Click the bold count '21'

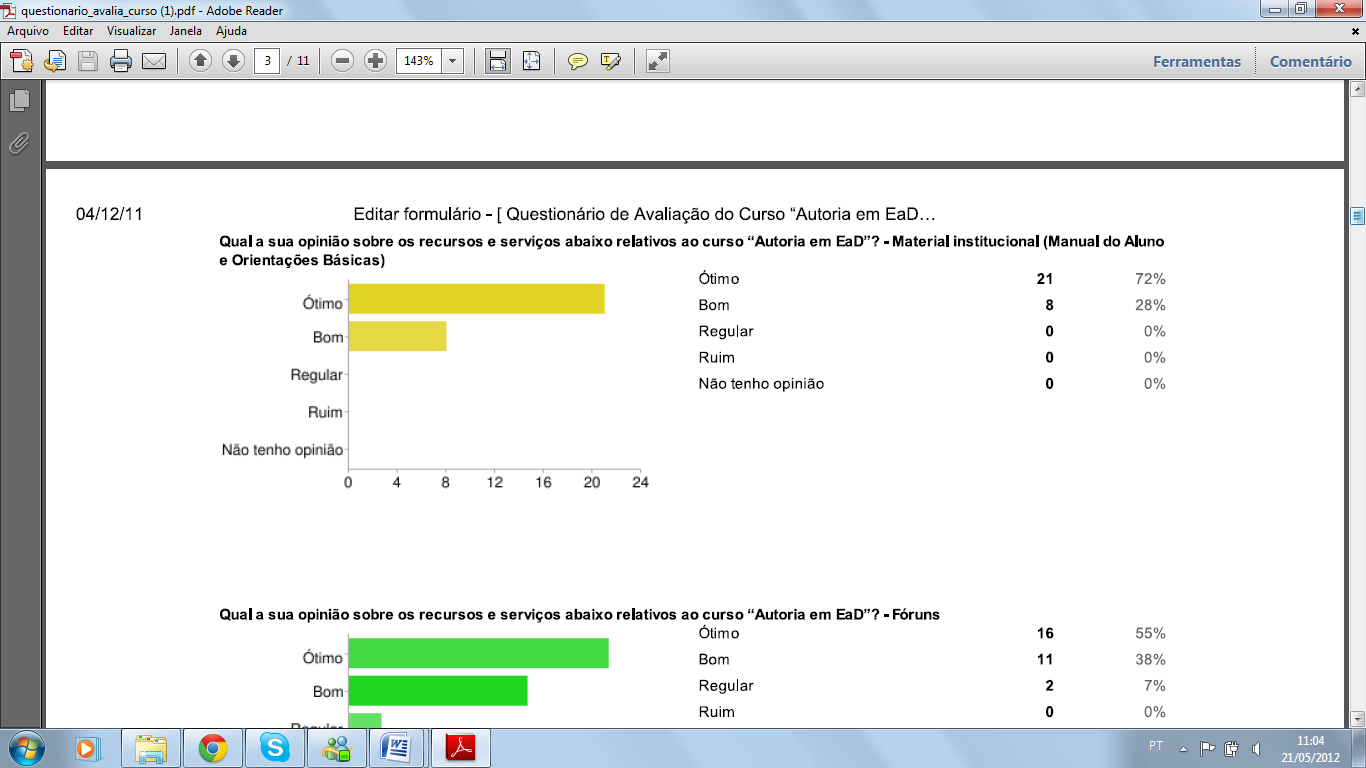tap(1045, 279)
